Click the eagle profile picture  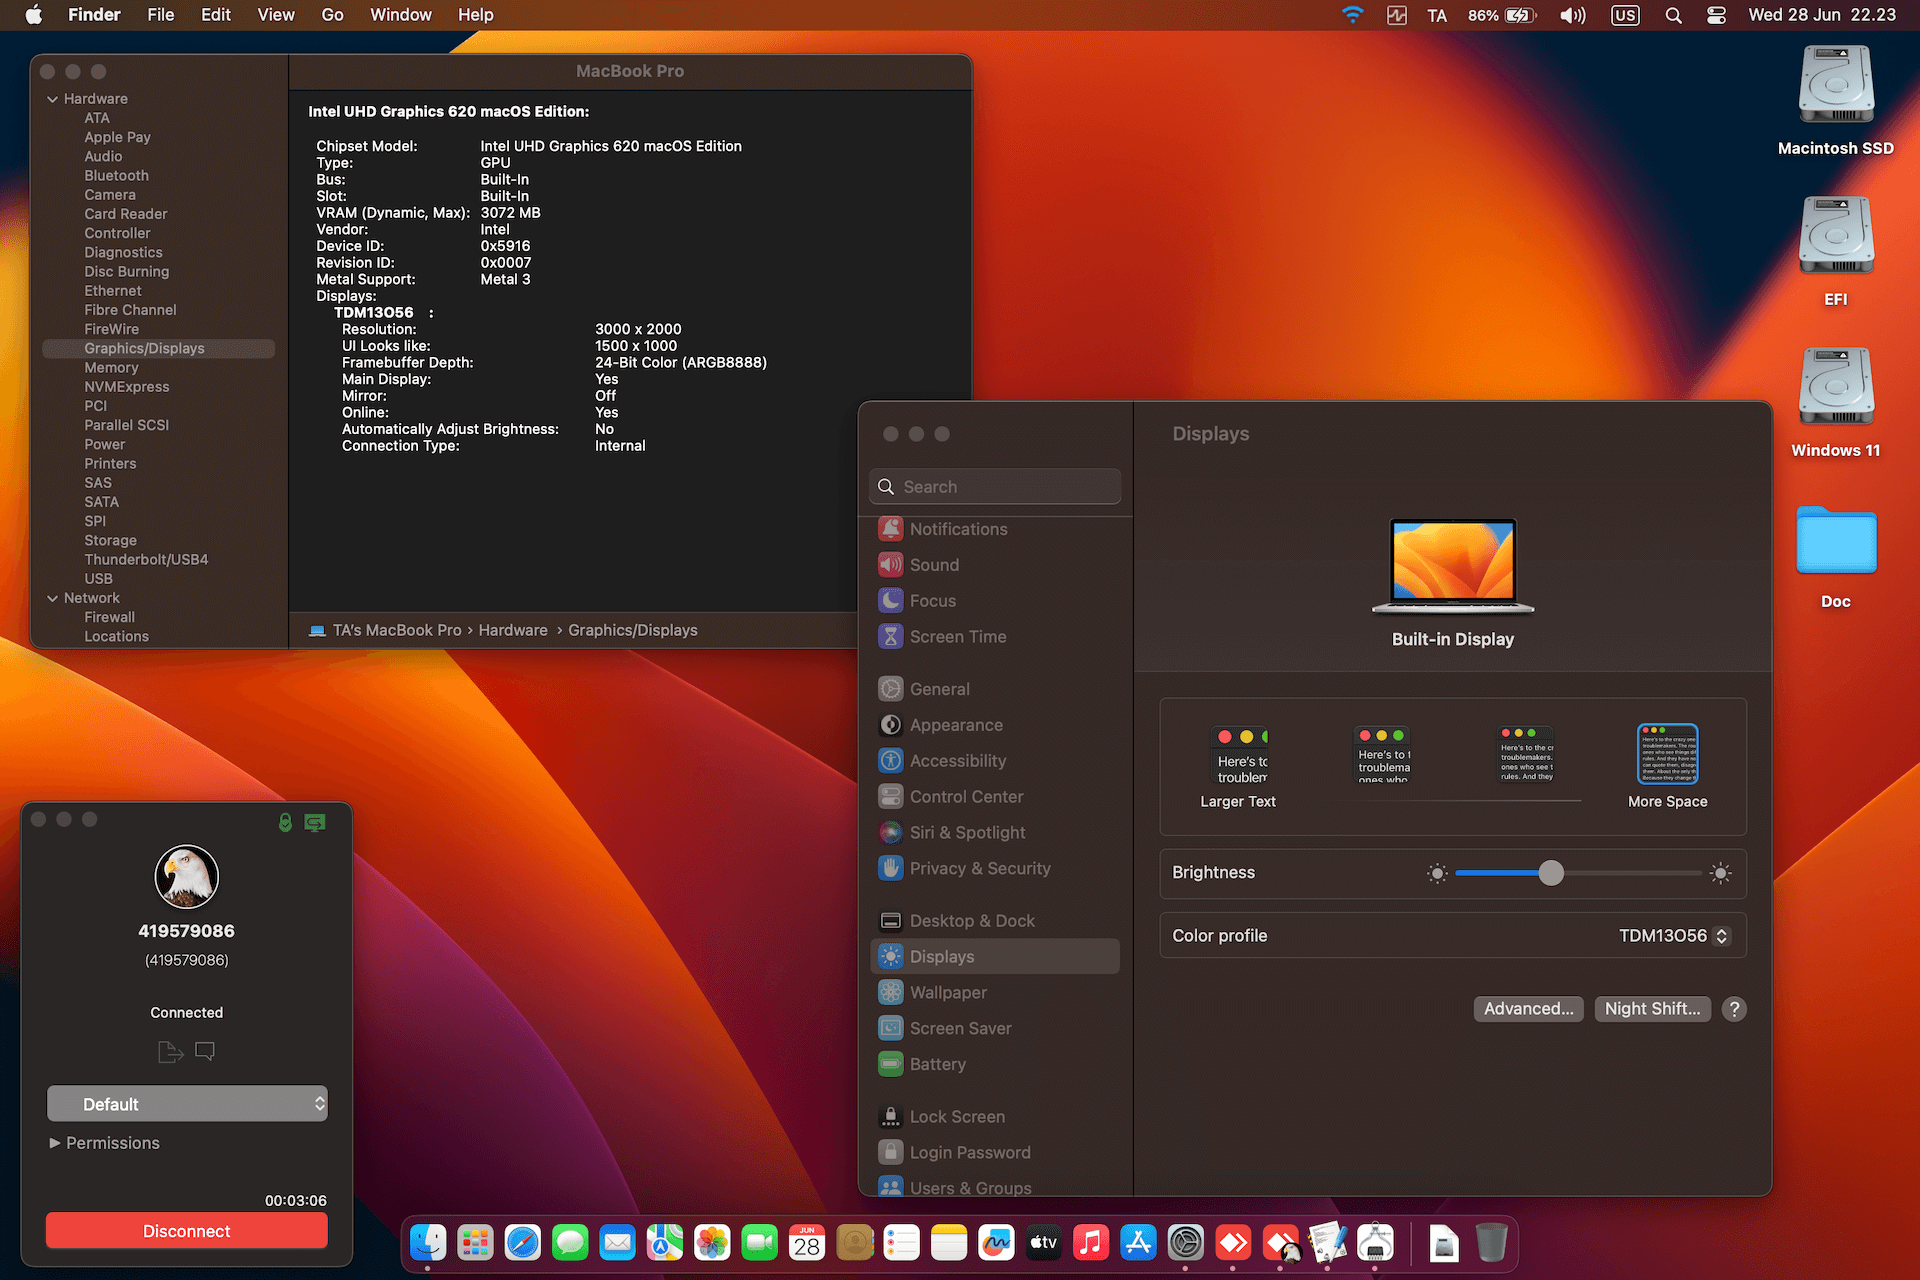click(x=186, y=877)
